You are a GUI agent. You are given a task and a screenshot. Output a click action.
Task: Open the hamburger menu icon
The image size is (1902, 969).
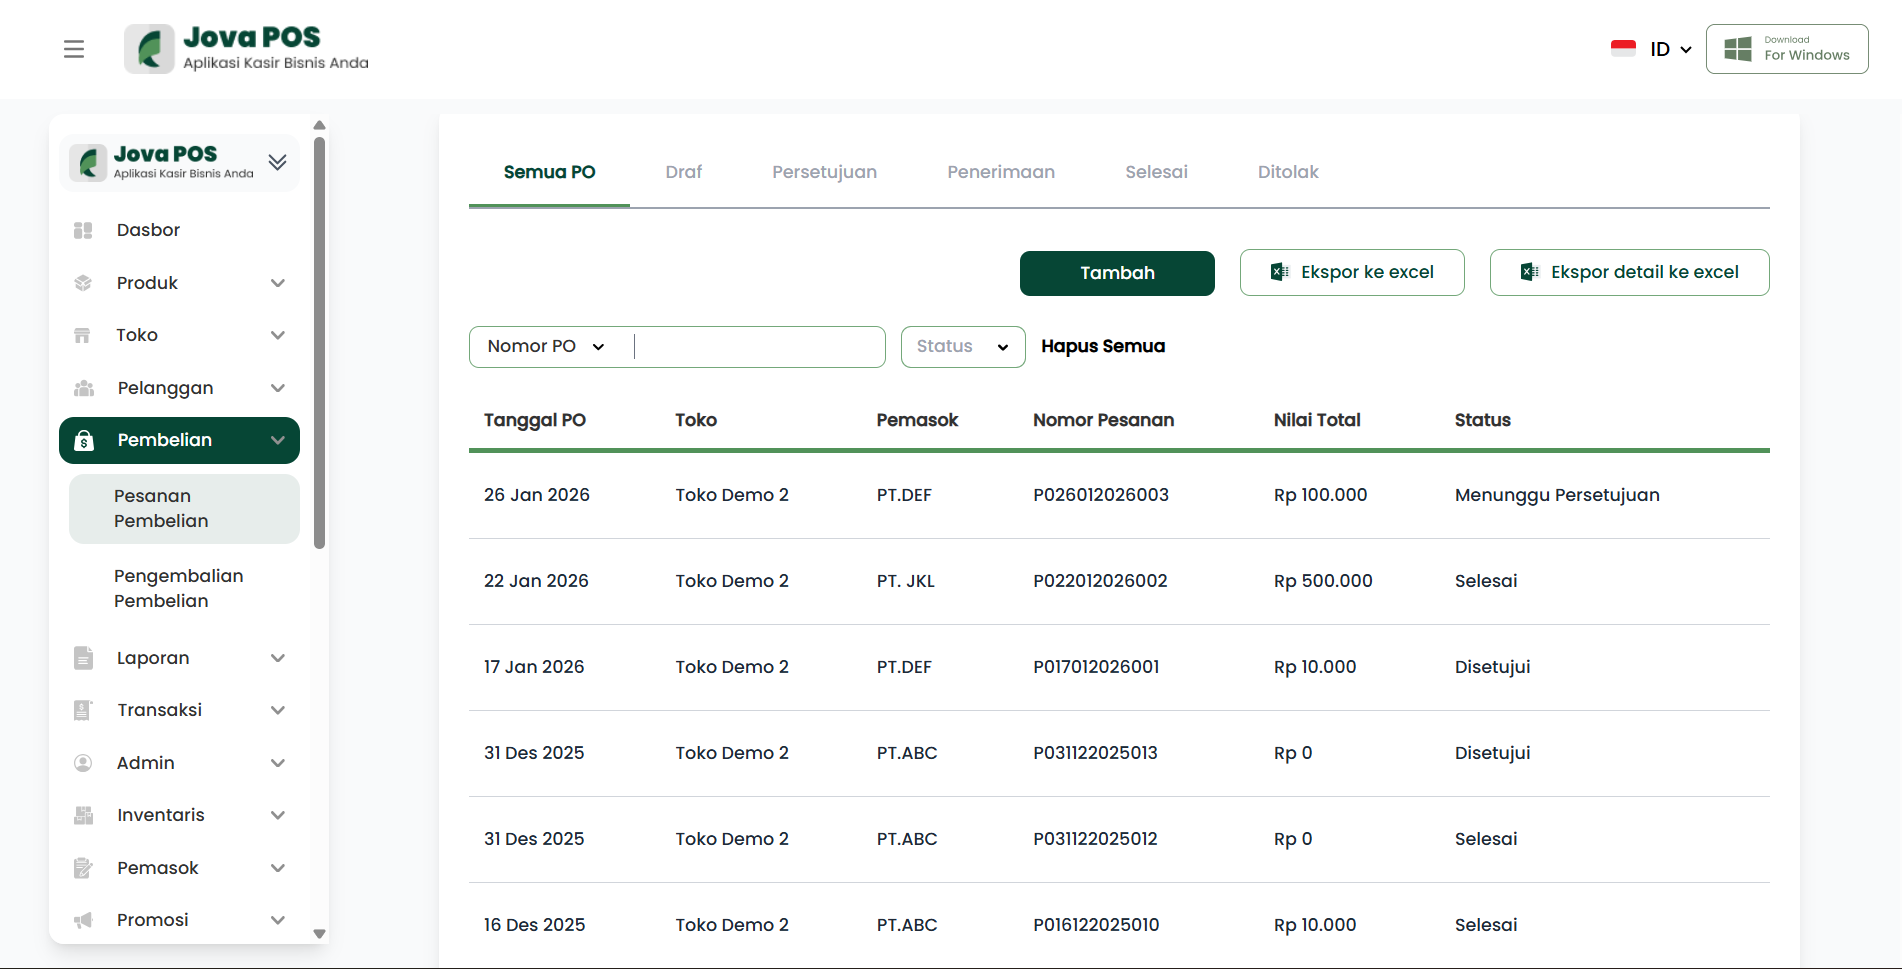click(74, 49)
